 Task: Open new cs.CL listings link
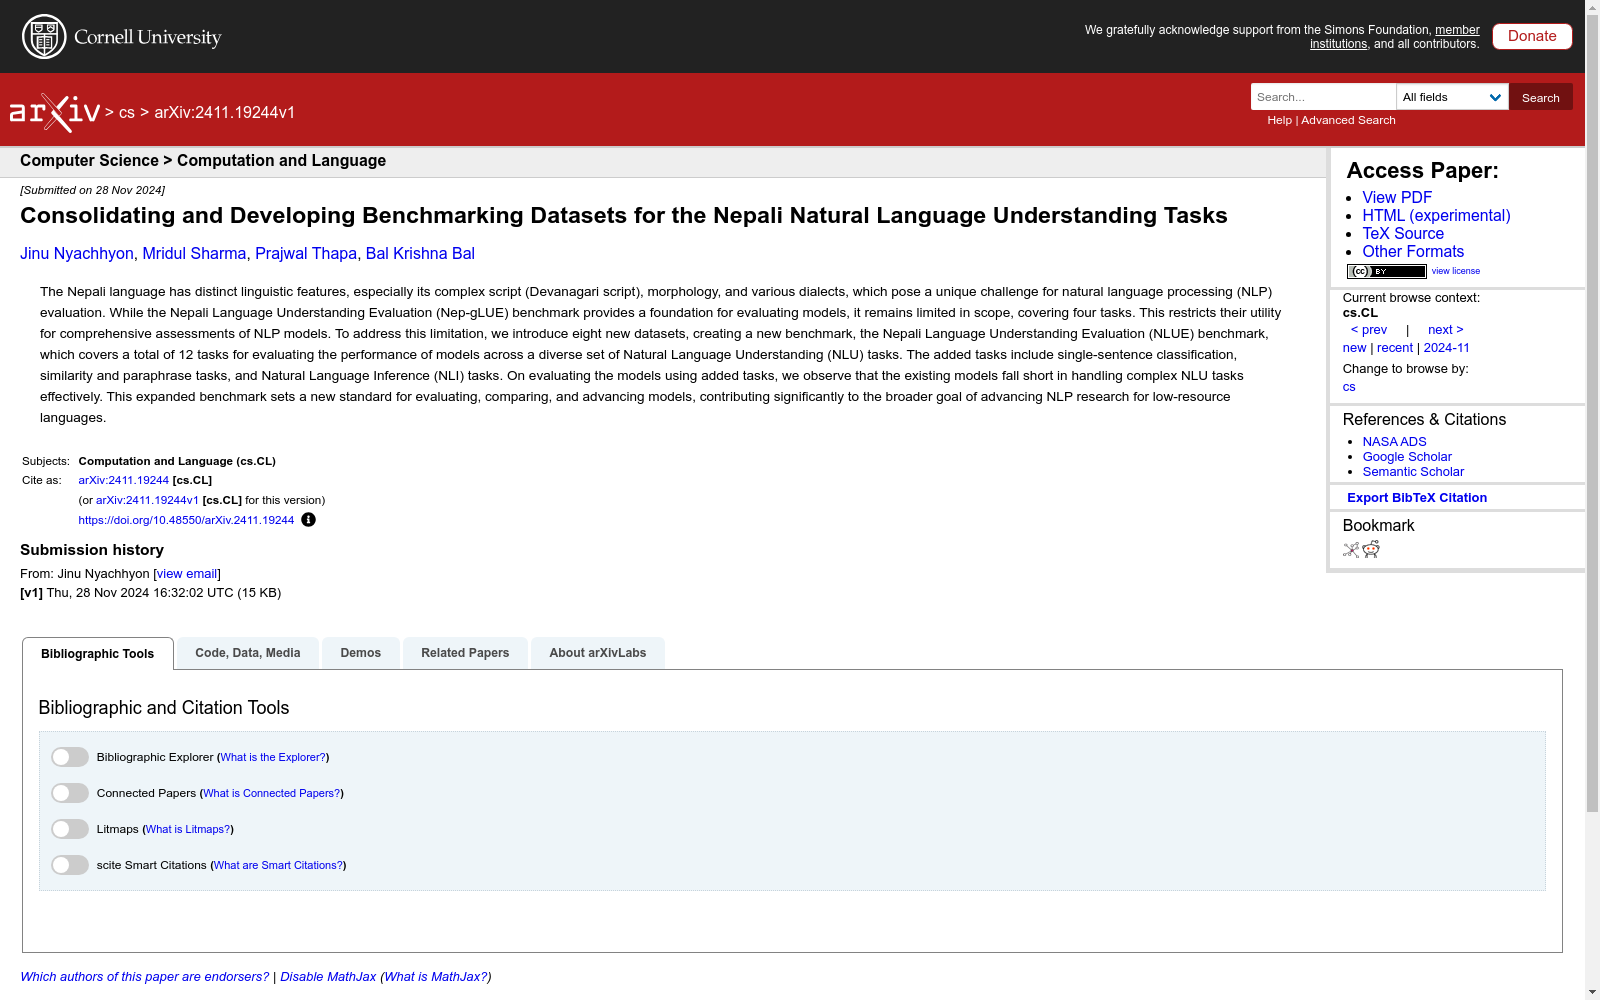click(x=1354, y=348)
